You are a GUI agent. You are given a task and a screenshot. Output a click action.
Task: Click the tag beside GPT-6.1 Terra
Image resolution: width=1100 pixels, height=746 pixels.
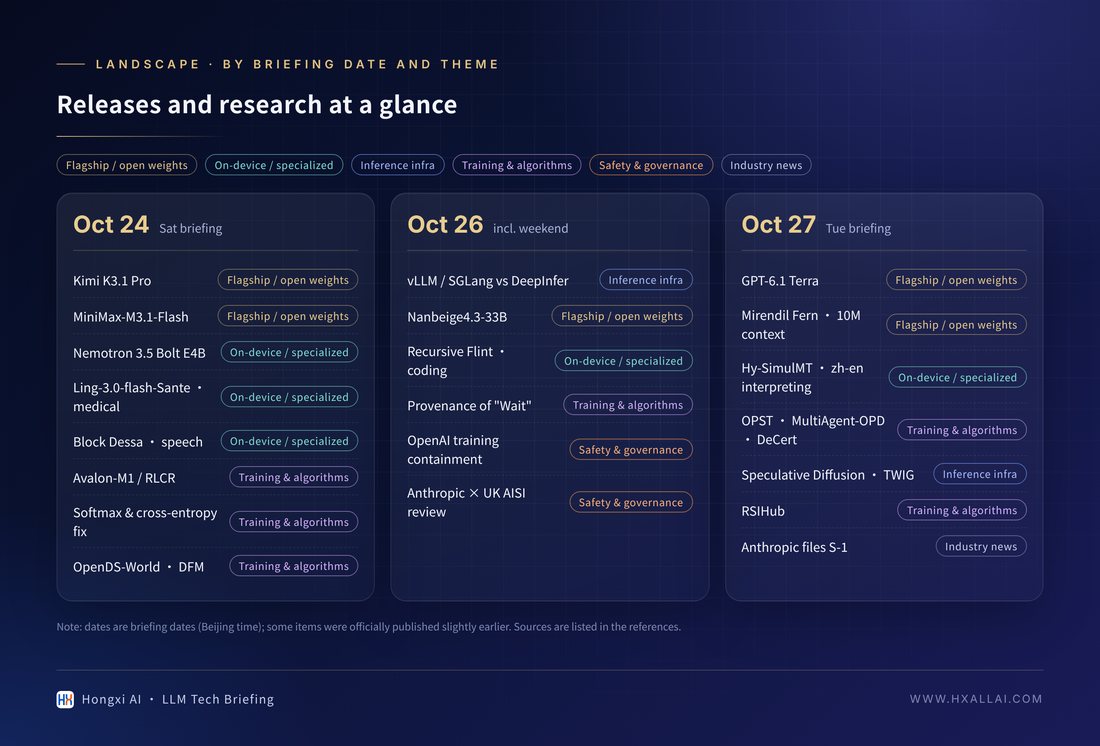click(x=956, y=280)
